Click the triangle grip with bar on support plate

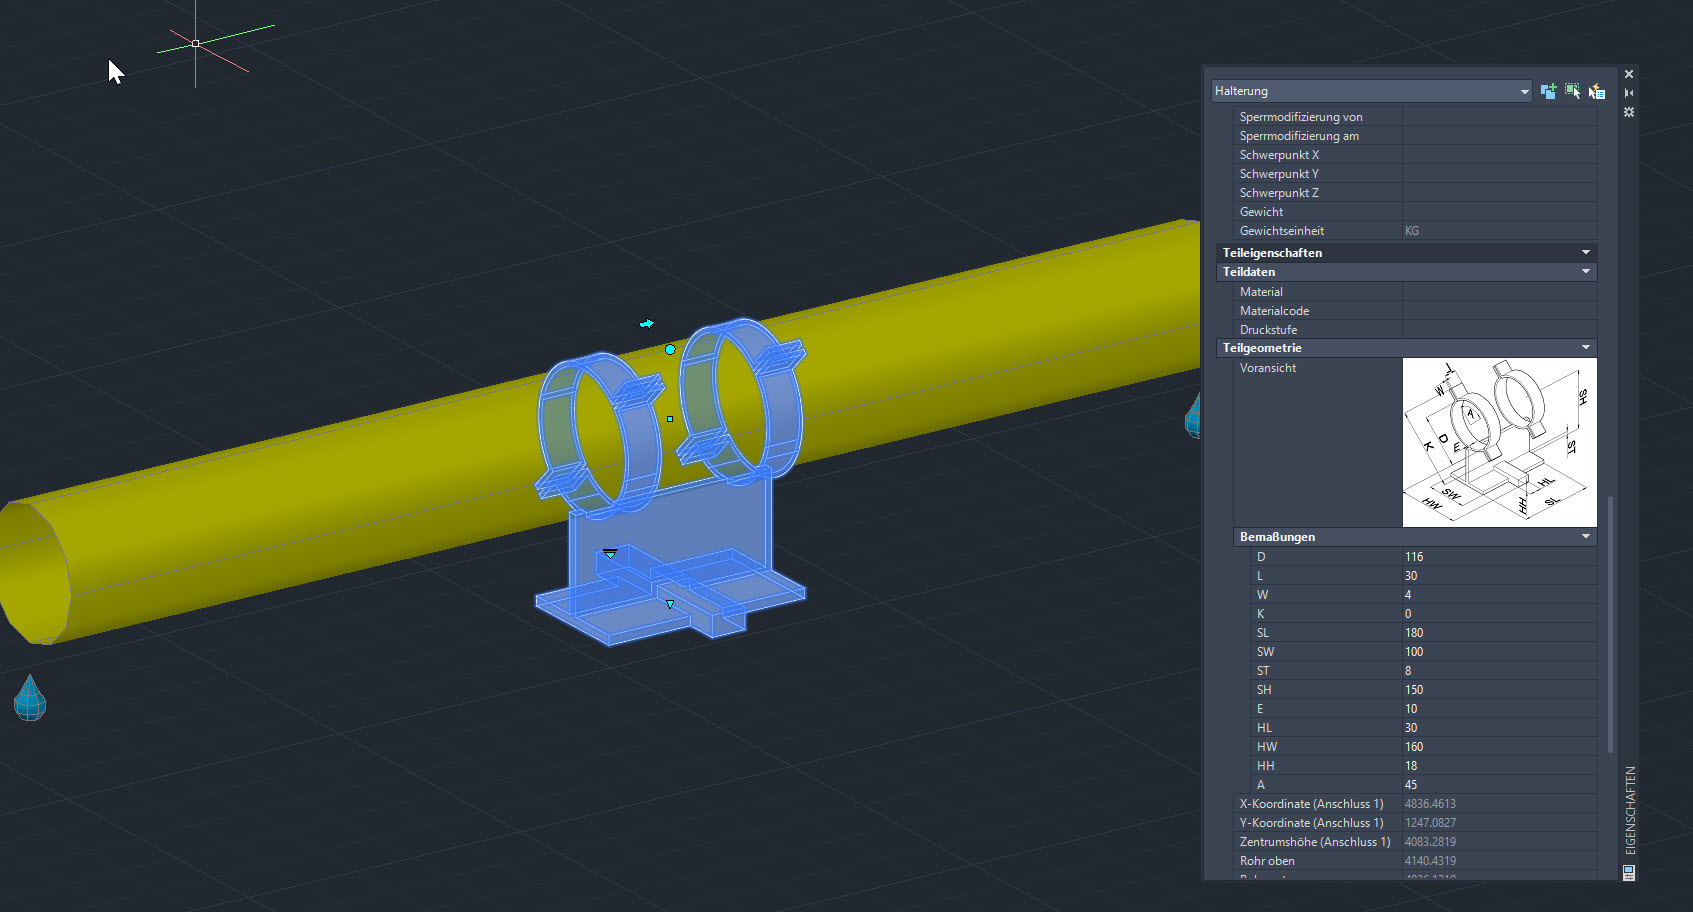coord(610,553)
